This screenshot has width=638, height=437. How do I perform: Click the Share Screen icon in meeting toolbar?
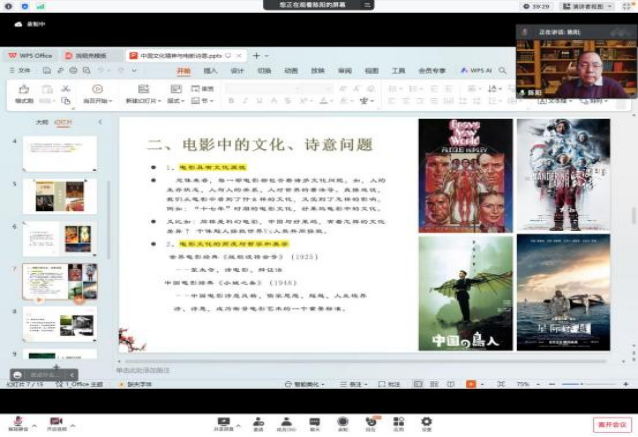tap(223, 422)
